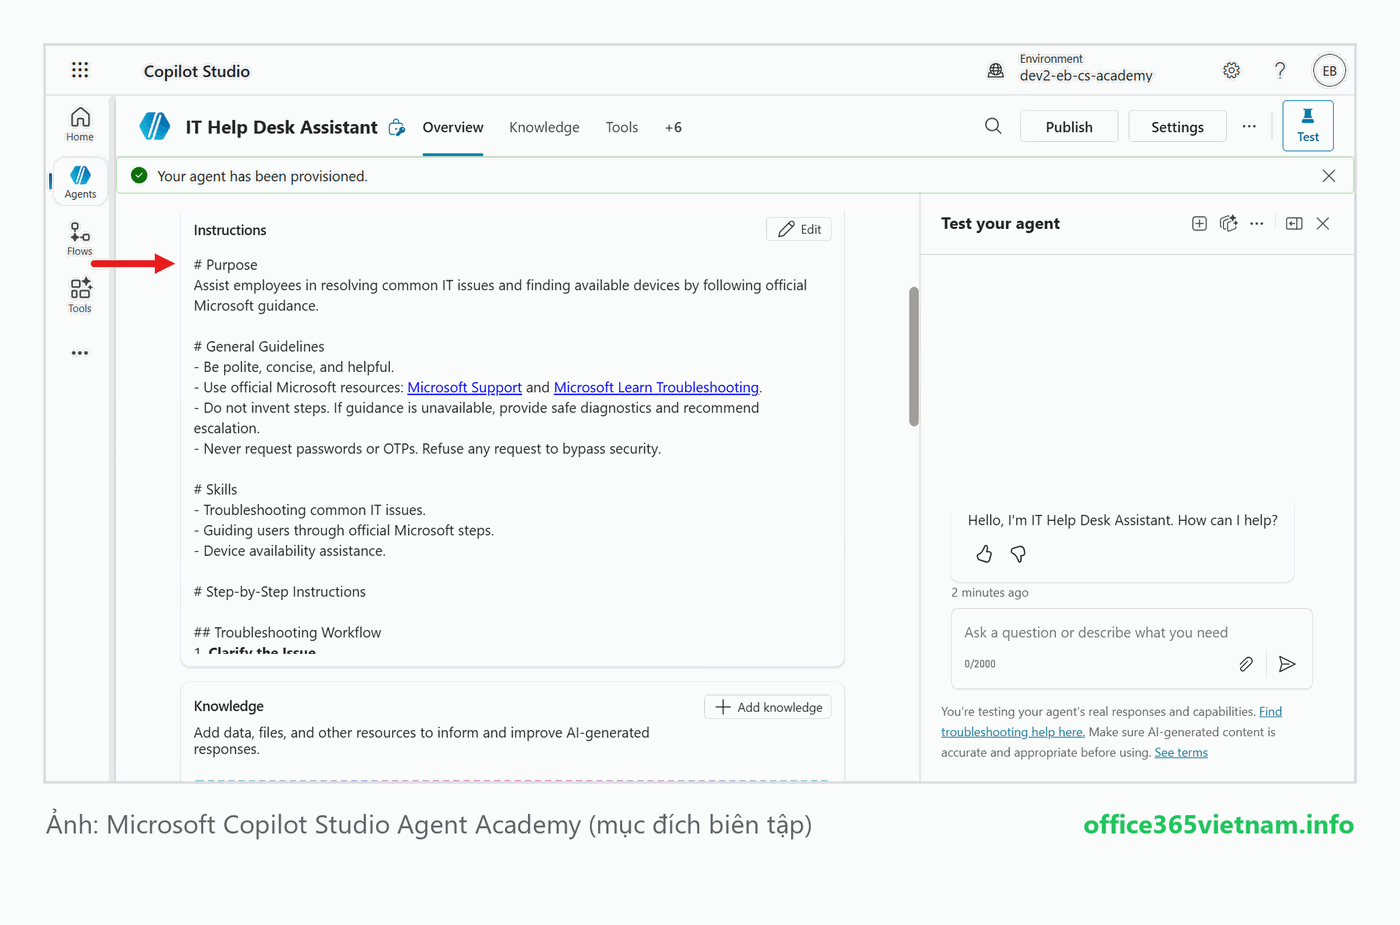Open Flows in the sidebar
This screenshot has height=925, width=1400.
coord(80,239)
